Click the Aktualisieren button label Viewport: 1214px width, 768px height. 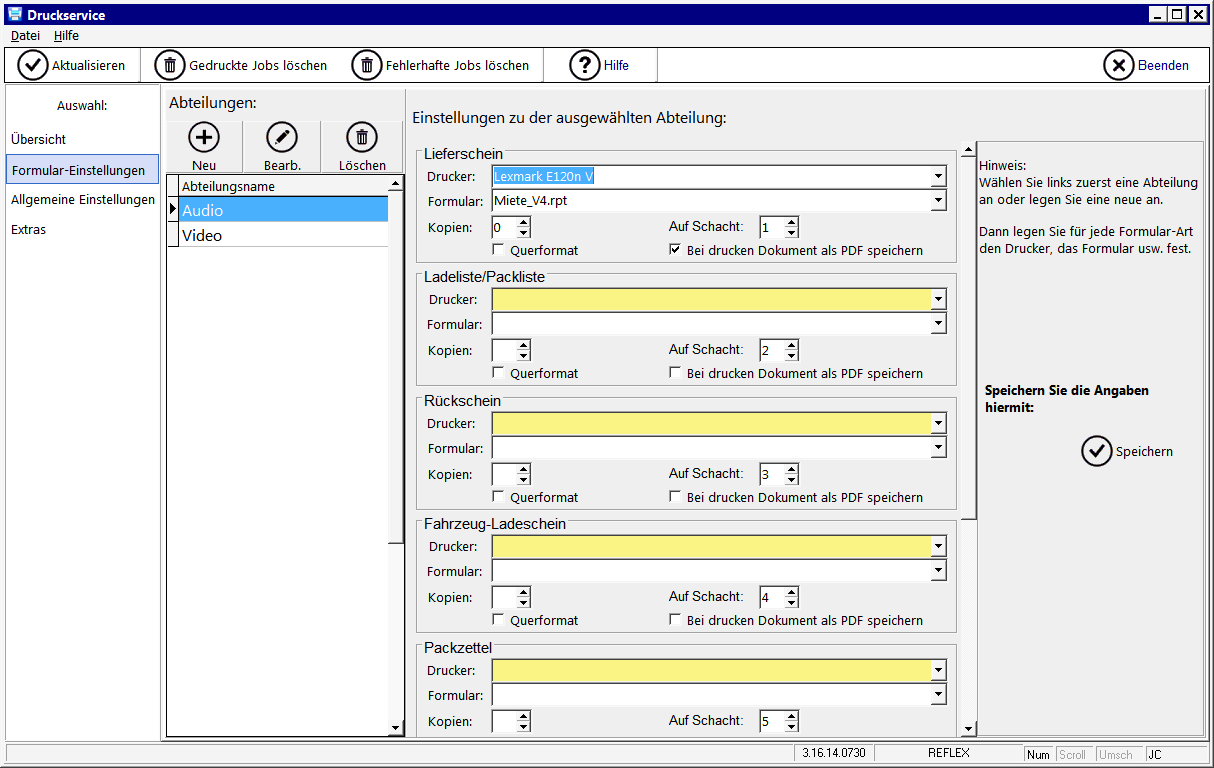(88, 65)
